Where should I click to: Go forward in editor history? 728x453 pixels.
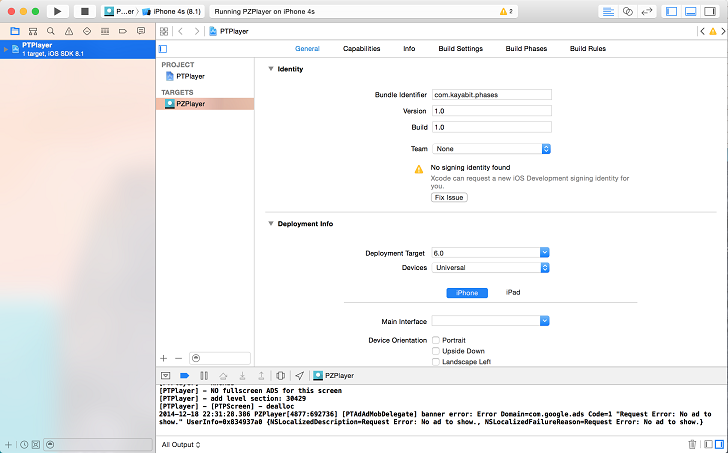pos(197,31)
